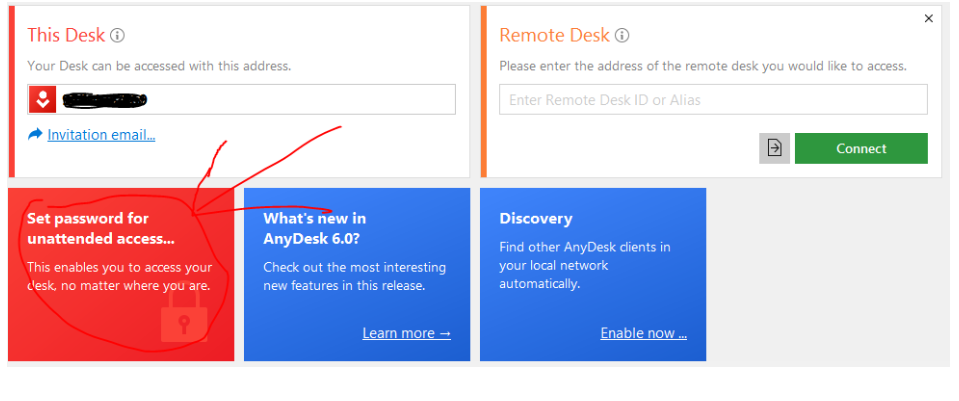Click the green Connect button
The height and width of the screenshot is (401, 959).
[861, 149]
